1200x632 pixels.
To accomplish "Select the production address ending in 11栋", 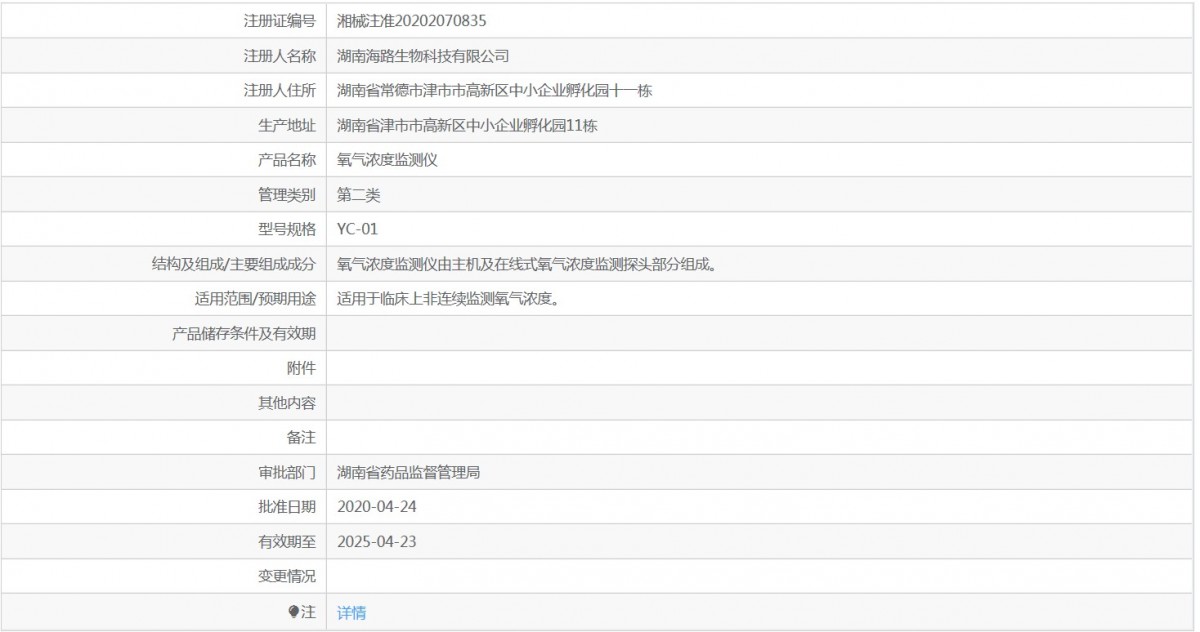I will click(468, 125).
